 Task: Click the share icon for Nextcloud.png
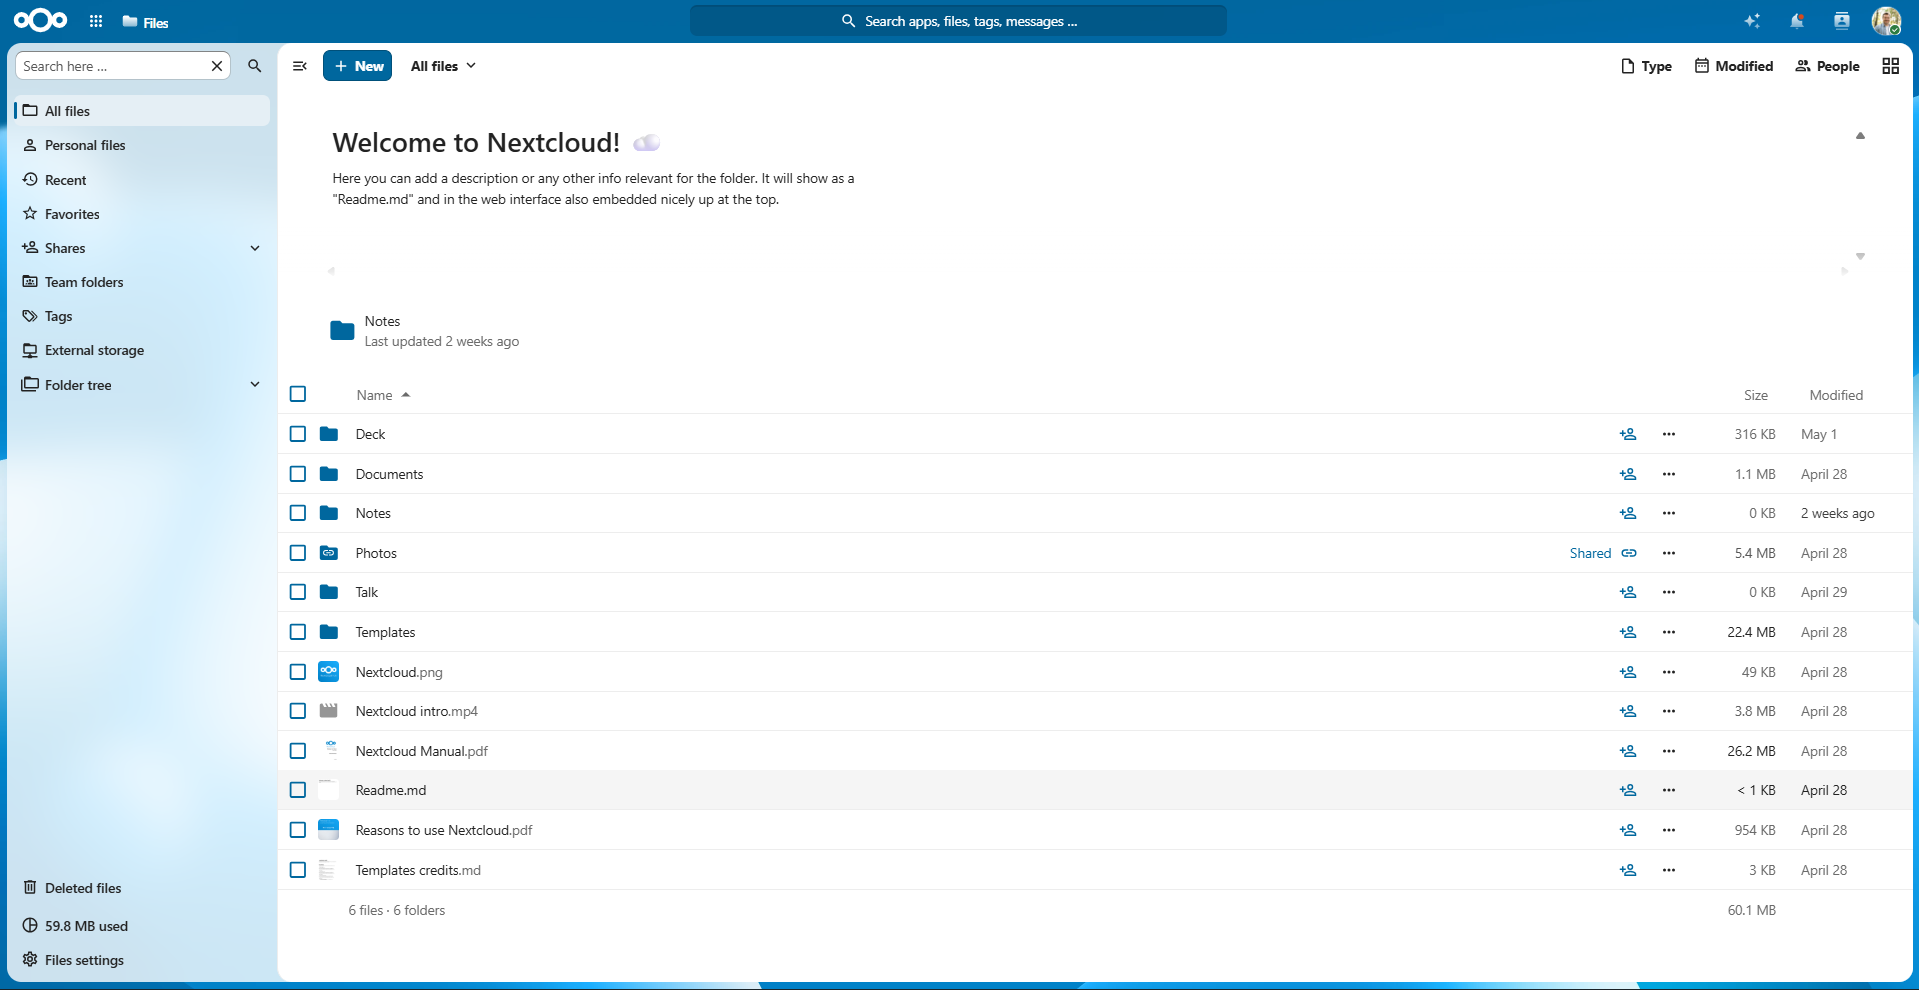pos(1628,672)
